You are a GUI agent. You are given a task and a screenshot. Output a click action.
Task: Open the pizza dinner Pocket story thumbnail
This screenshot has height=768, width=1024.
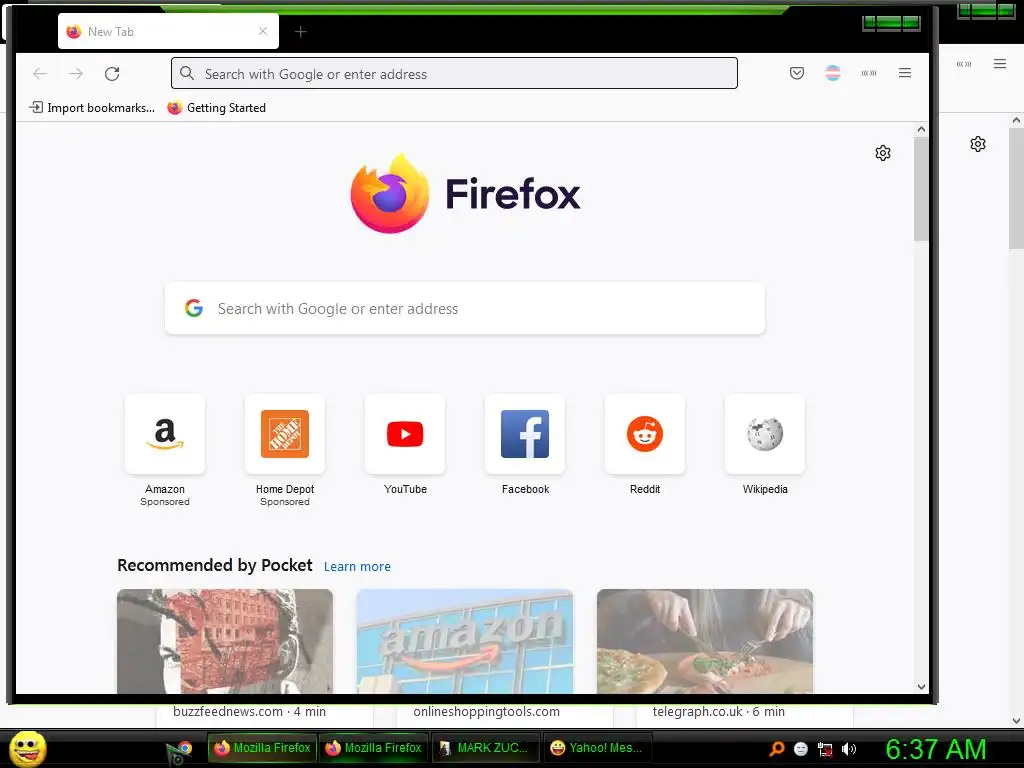[705, 641]
